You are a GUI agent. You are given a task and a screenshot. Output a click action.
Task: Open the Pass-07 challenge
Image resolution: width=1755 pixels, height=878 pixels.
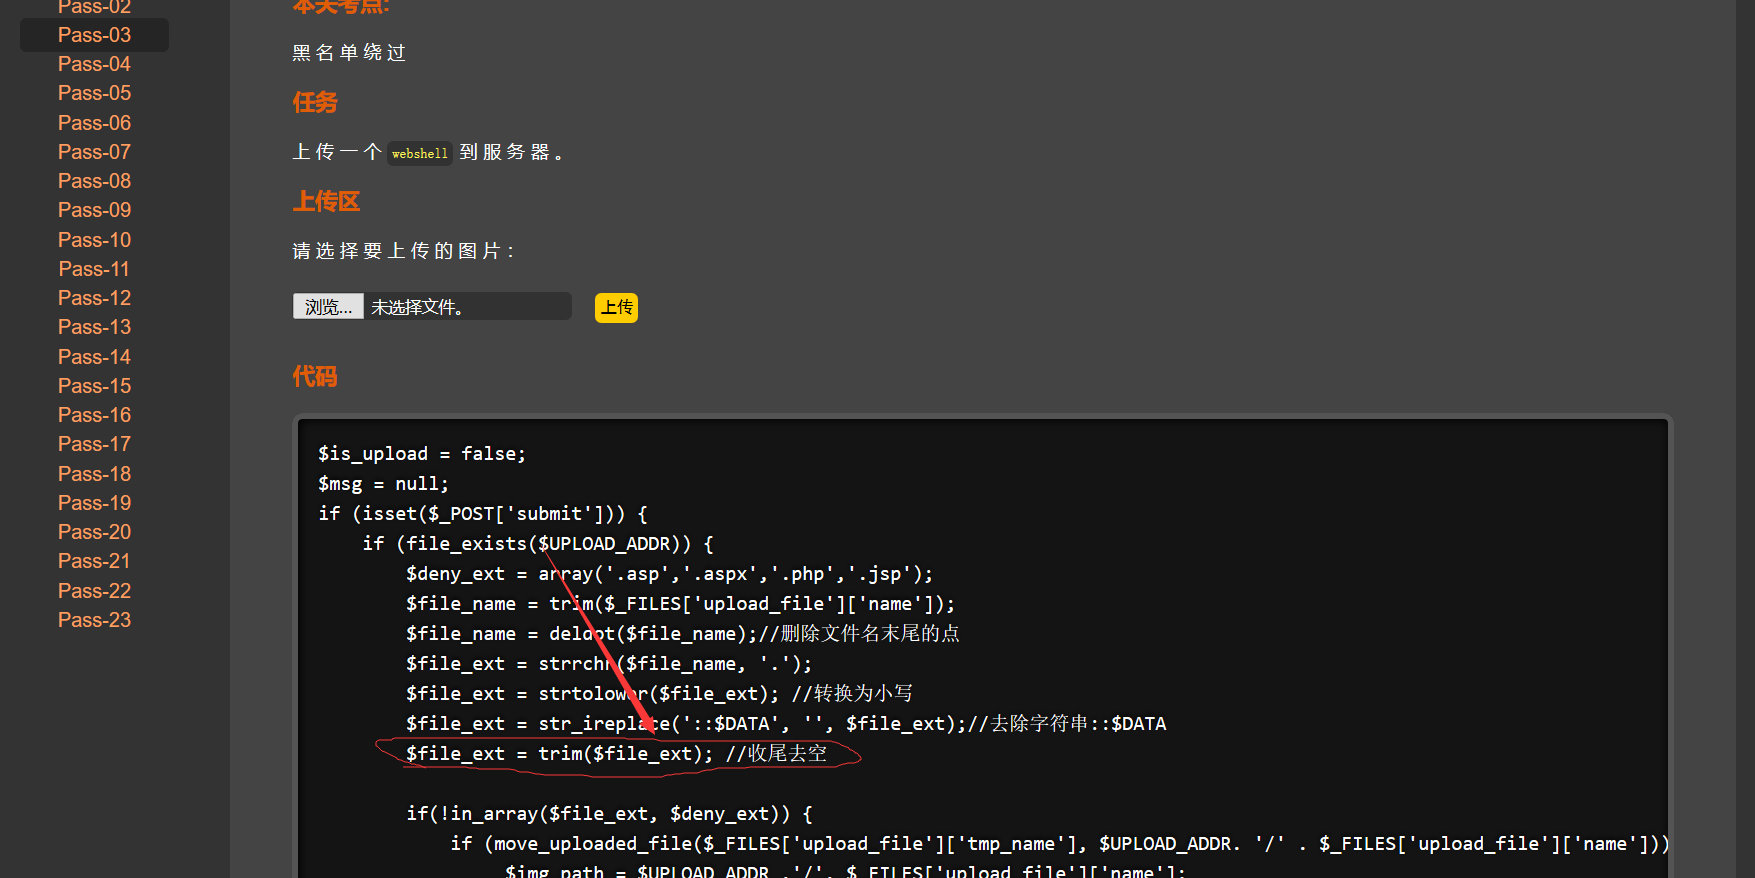point(94,152)
